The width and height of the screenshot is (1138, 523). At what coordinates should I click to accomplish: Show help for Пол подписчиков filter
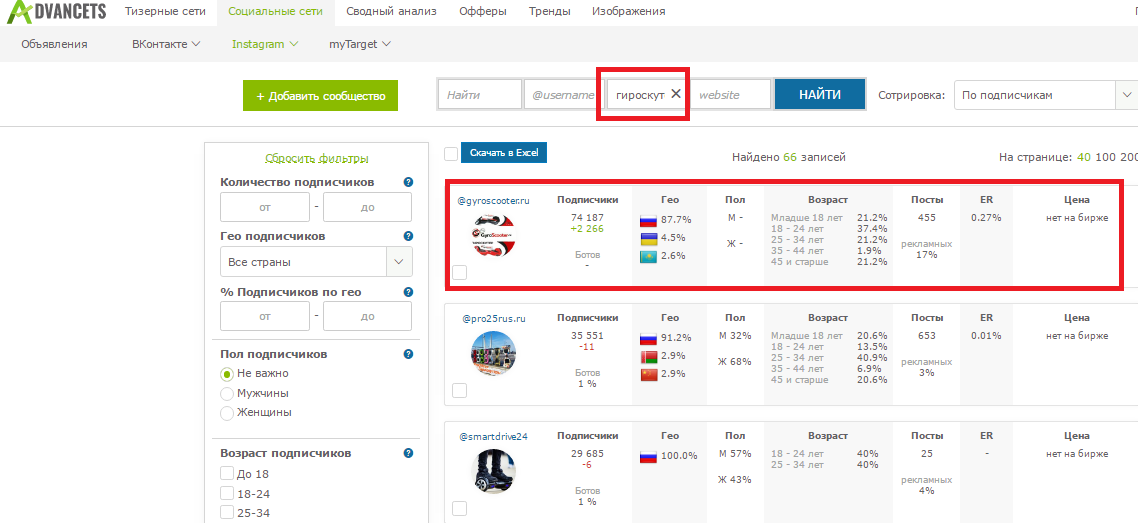409,355
